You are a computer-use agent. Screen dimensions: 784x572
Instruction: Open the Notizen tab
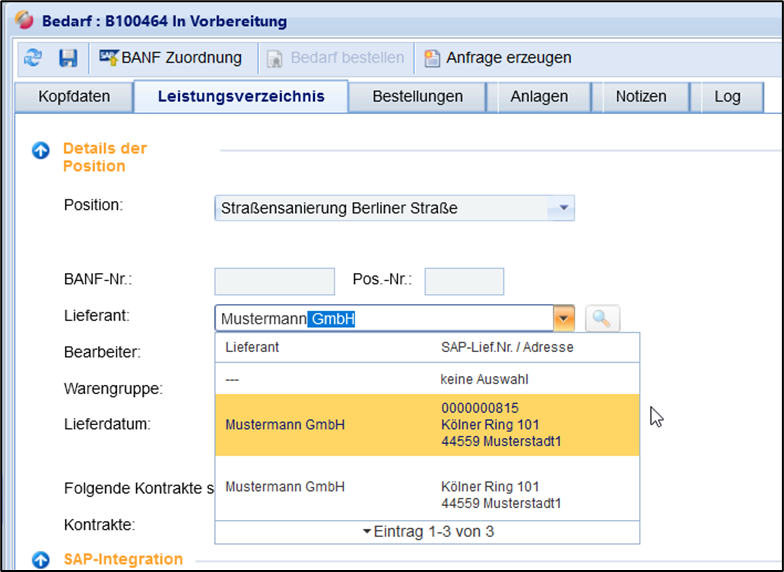tap(641, 97)
